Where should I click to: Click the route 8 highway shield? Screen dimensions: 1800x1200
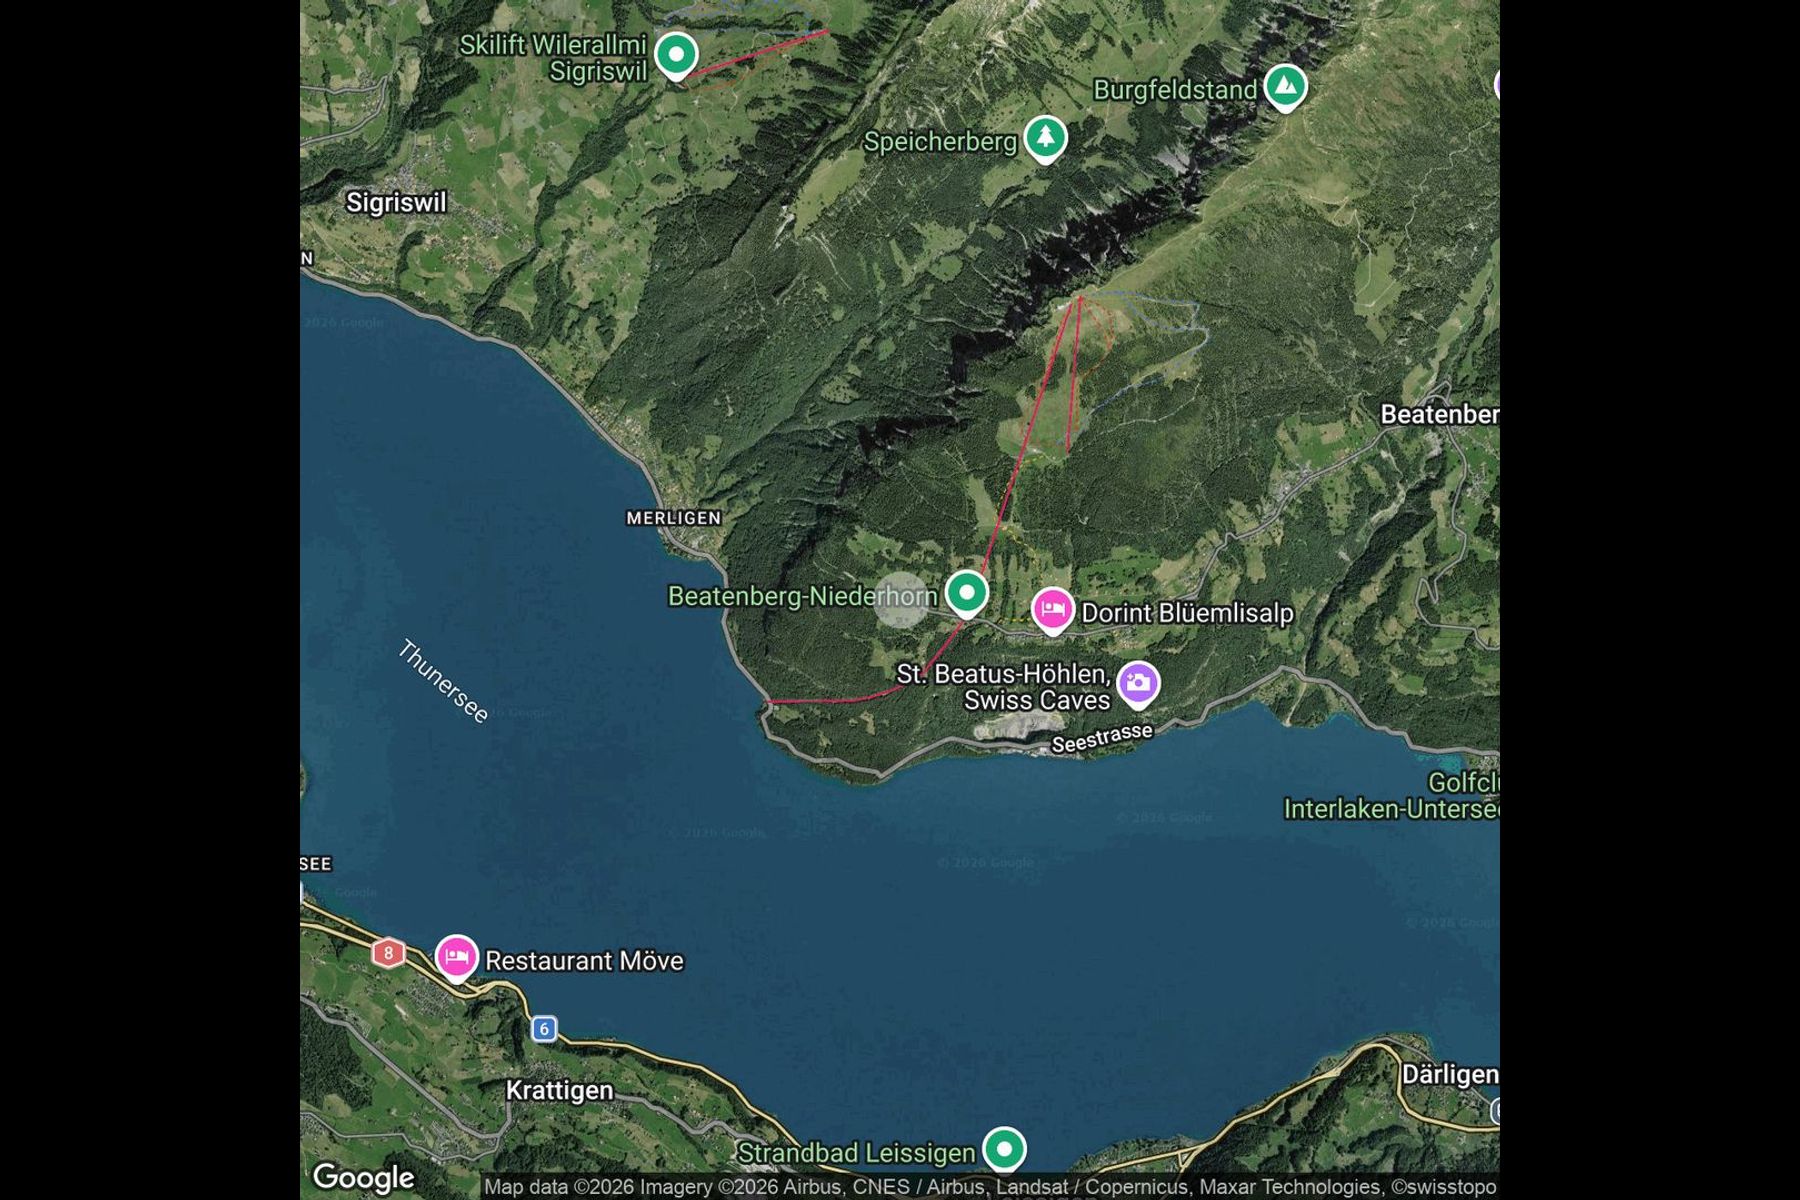(x=389, y=953)
